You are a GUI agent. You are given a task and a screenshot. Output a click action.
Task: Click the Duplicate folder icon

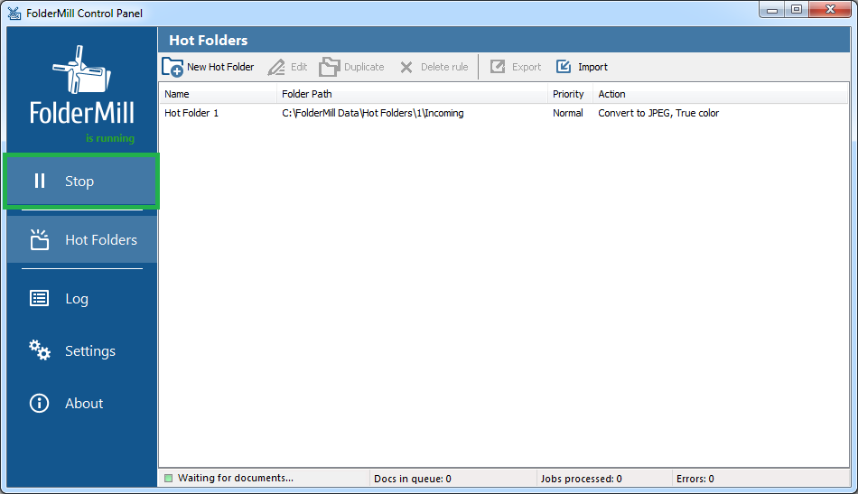[329, 67]
